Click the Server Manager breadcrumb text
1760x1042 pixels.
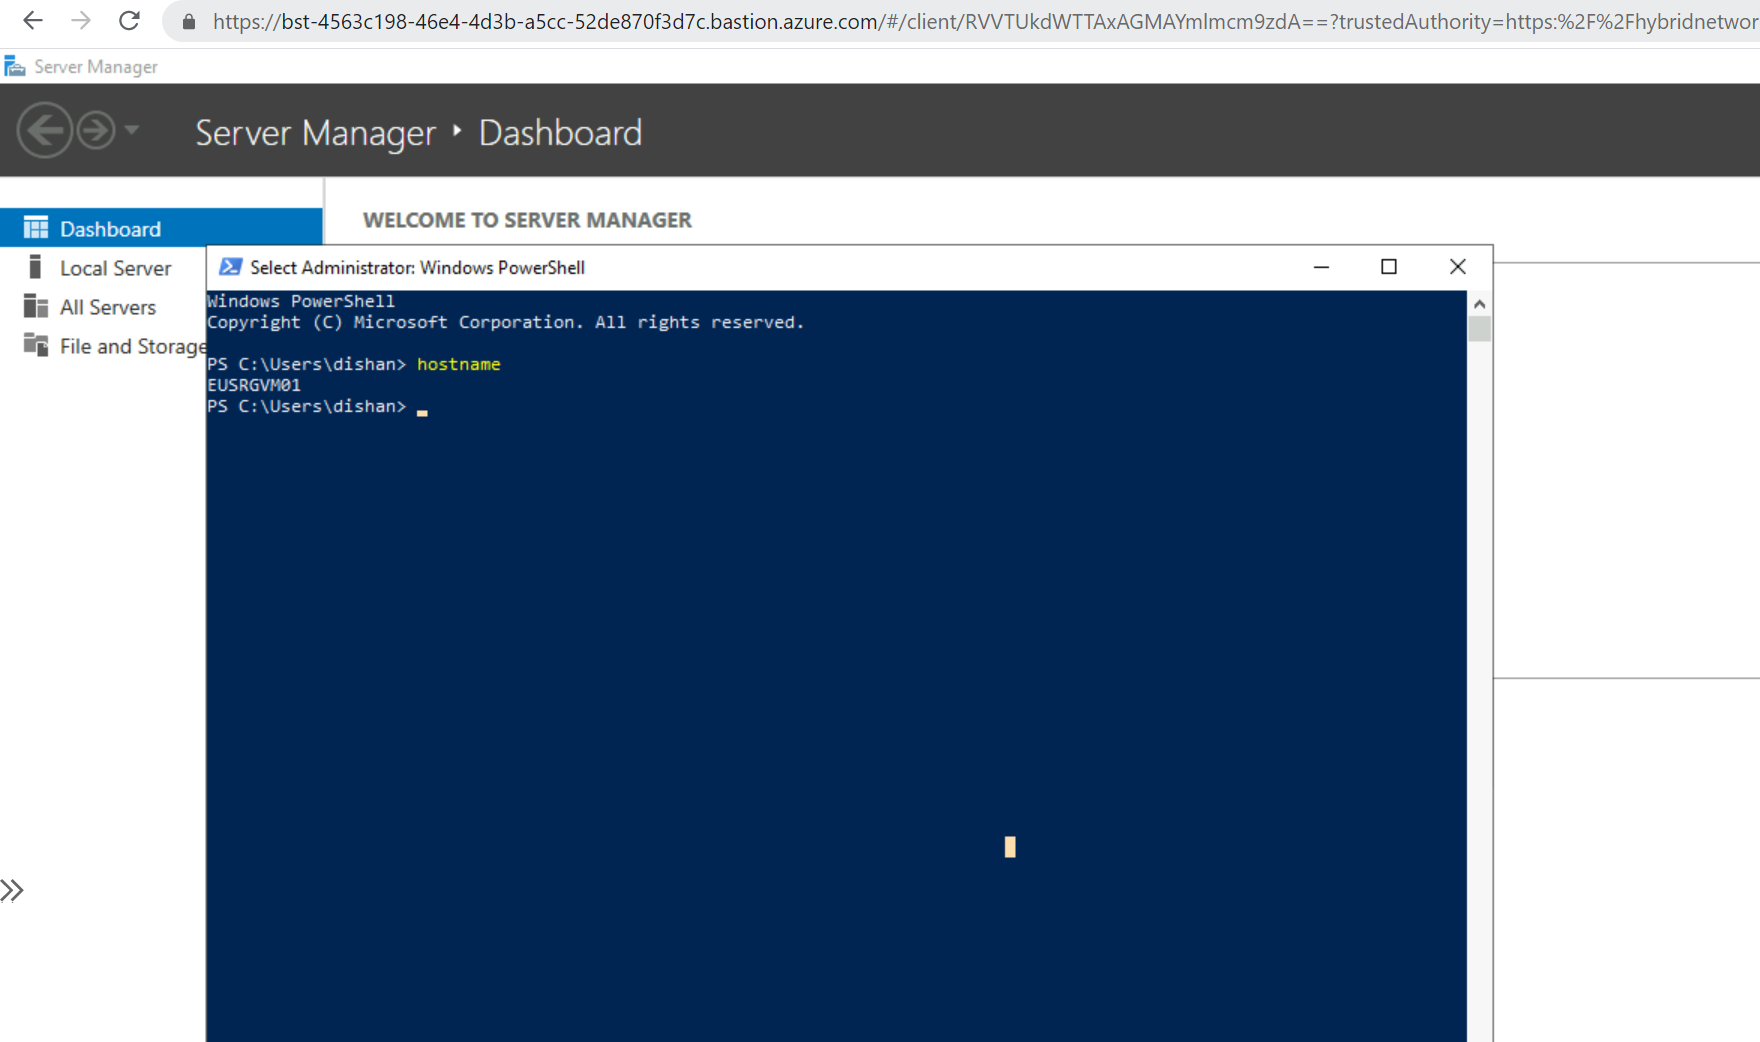[x=315, y=132]
